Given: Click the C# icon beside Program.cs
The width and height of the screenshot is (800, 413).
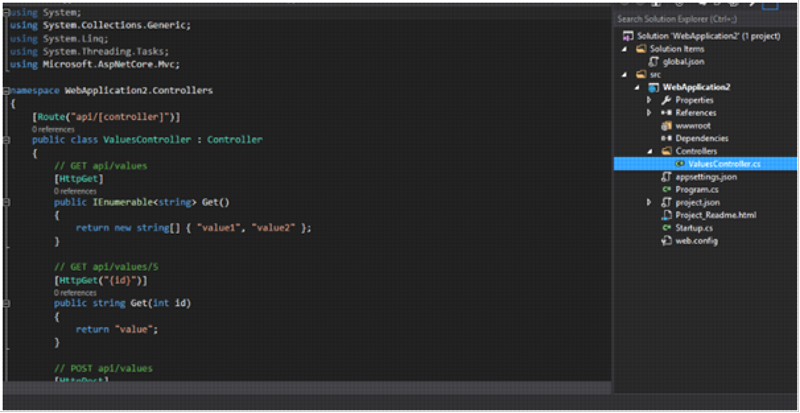Looking at the screenshot, I should [x=666, y=189].
